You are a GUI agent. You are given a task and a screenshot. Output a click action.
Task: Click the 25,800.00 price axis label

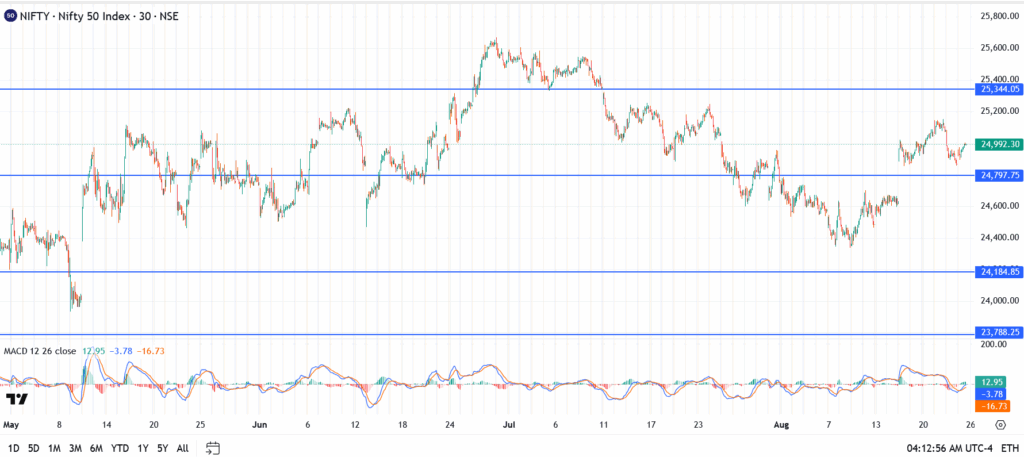click(x=1000, y=16)
